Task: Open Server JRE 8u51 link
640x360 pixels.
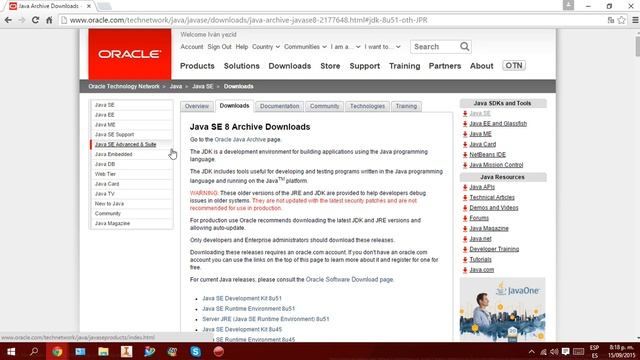Action: 266,319
